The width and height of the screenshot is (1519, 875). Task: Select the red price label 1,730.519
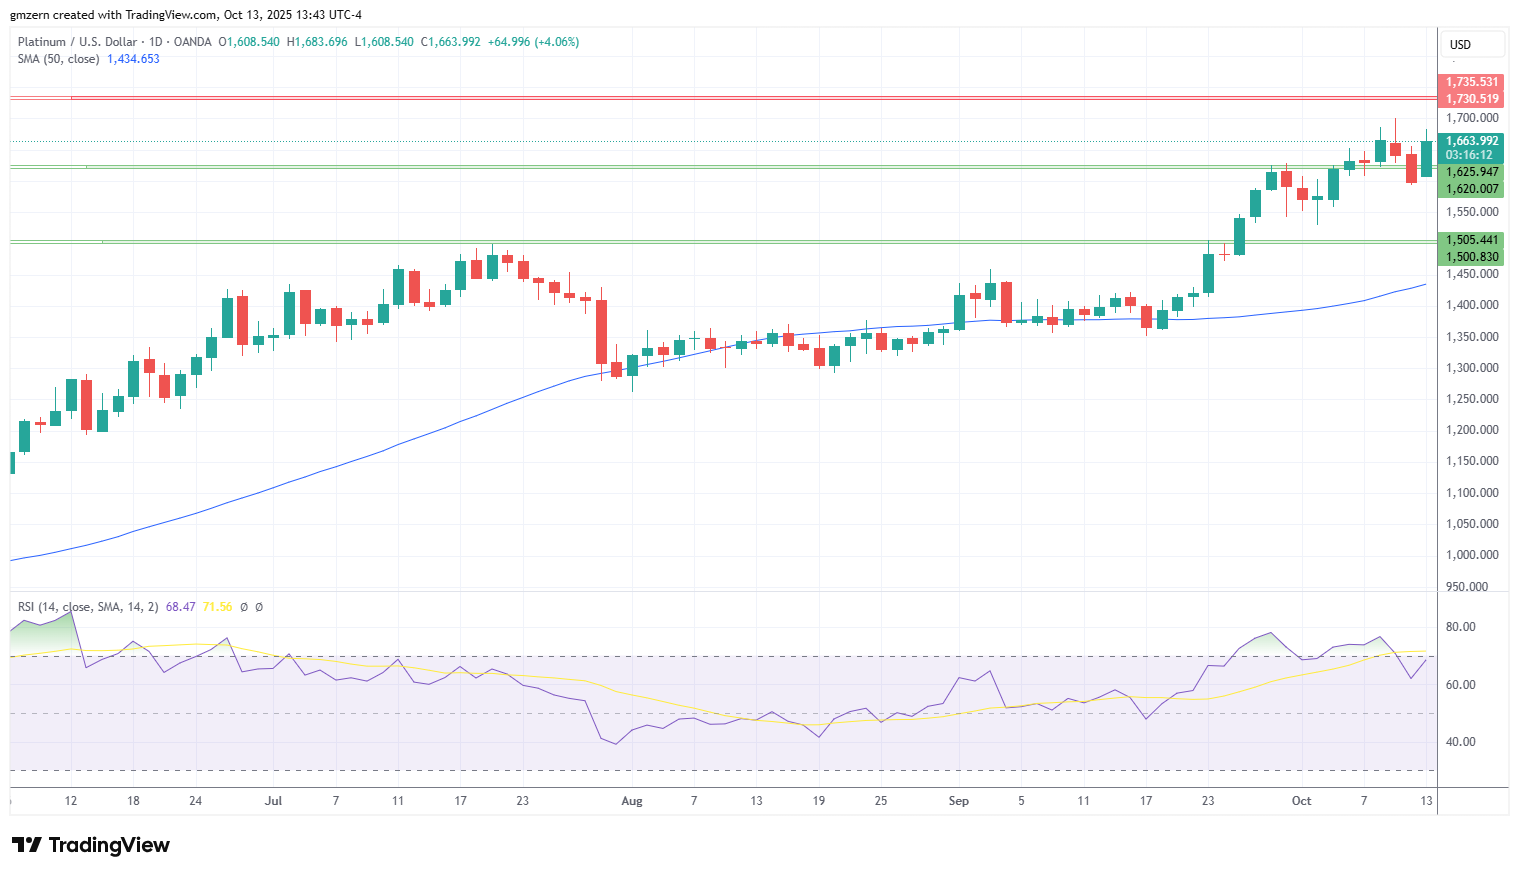pyautogui.click(x=1471, y=99)
